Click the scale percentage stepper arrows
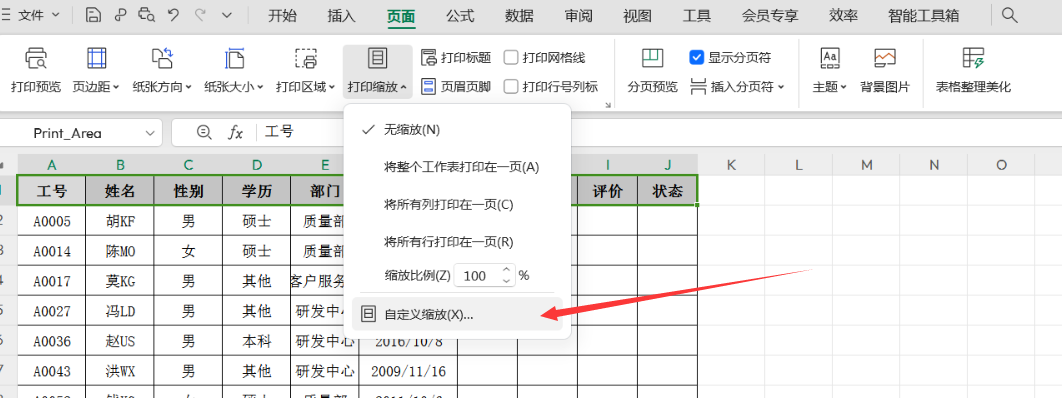Viewport: 1062px width, 398px height. click(x=507, y=275)
